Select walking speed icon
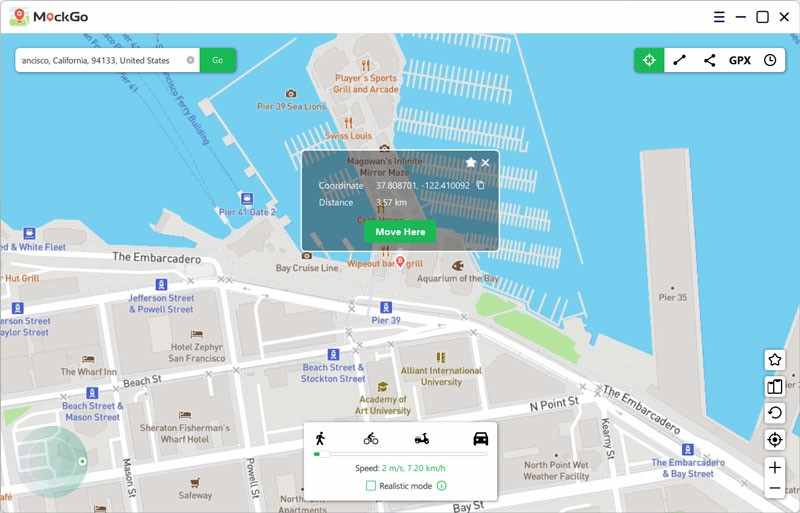Viewport: 800px width, 513px height. 320,438
